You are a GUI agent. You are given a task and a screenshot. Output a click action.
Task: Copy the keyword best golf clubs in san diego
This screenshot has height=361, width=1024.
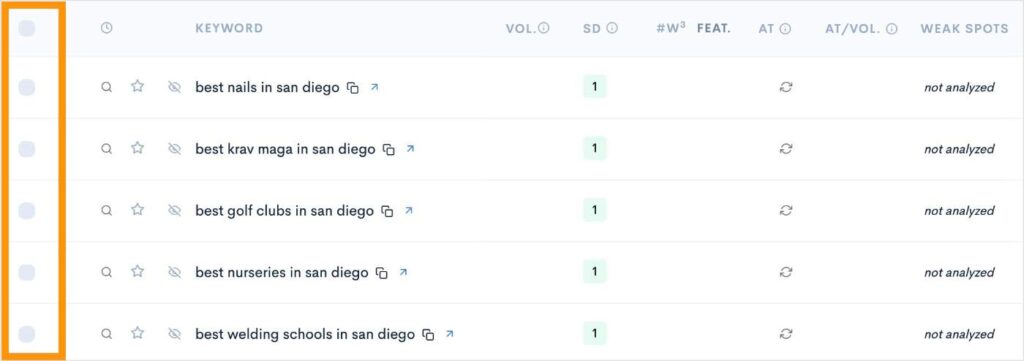click(387, 212)
